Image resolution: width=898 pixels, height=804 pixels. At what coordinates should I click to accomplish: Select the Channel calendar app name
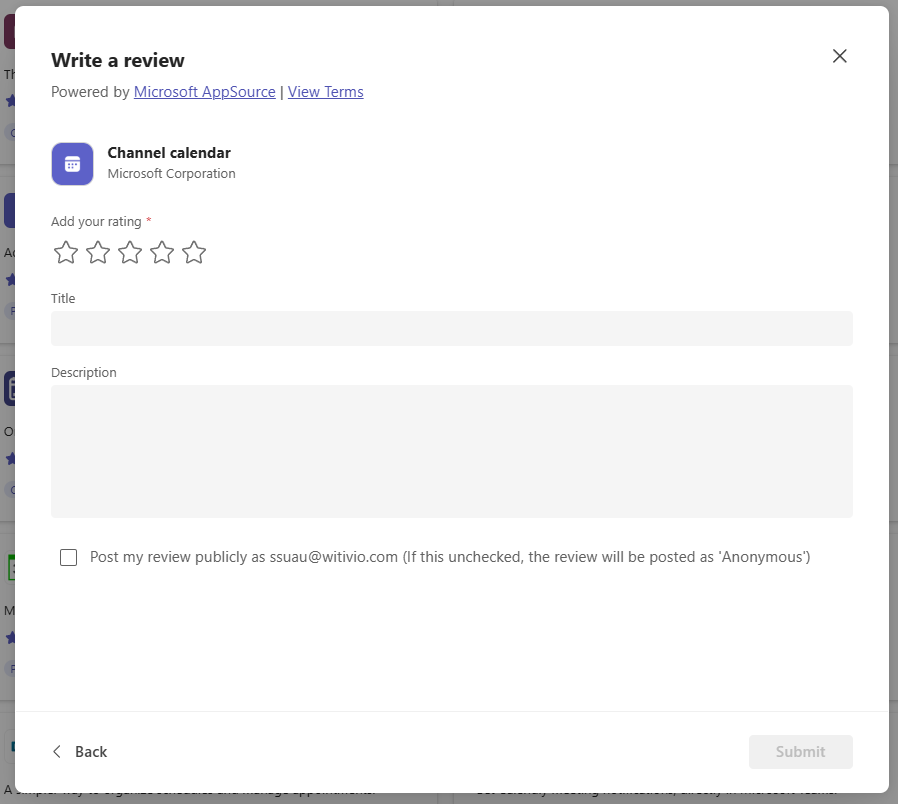[169, 153]
